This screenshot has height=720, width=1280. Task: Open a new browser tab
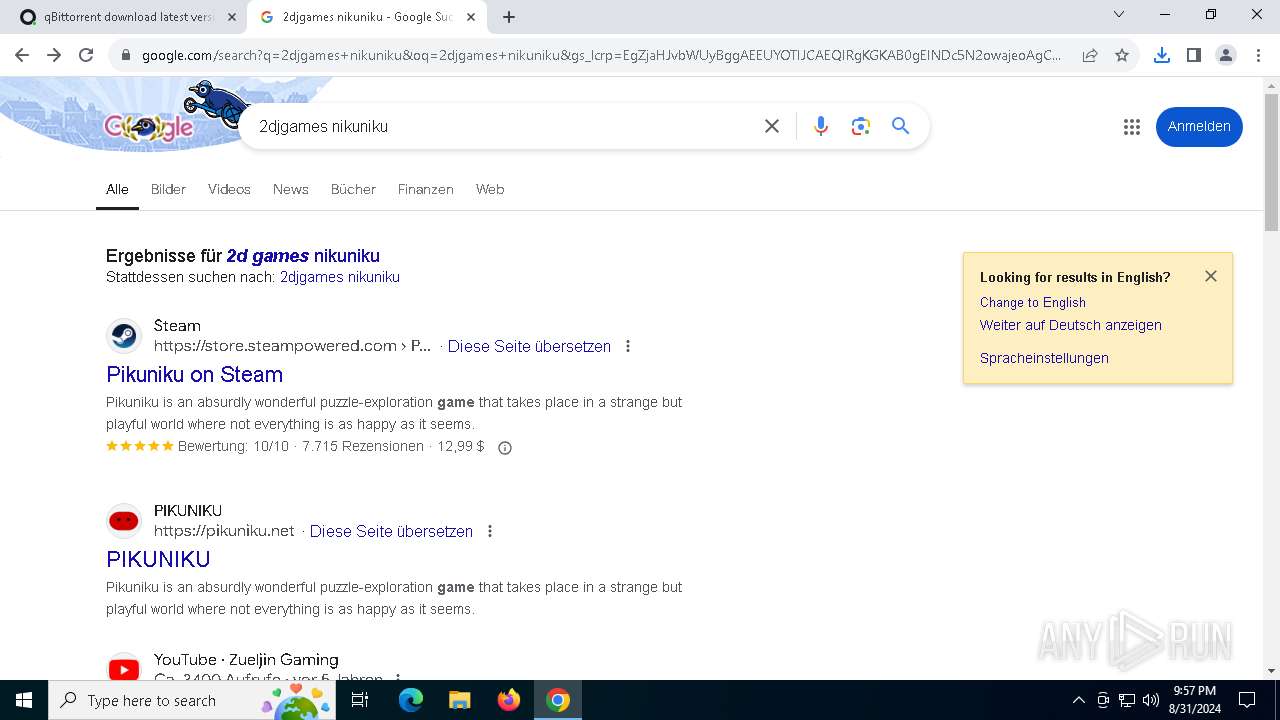pyautogui.click(x=509, y=17)
